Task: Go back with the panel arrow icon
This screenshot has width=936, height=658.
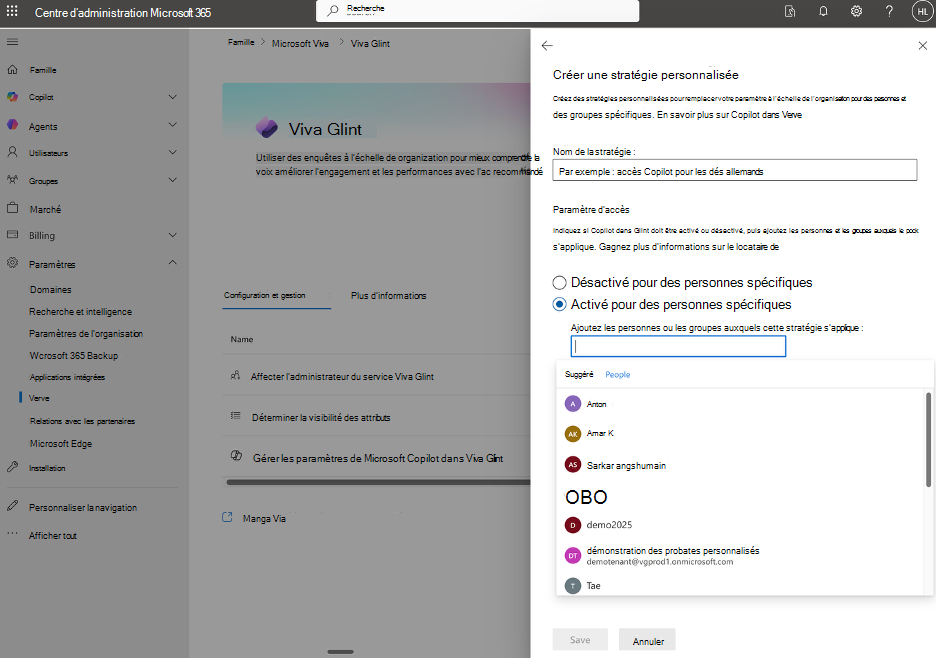Action: click(x=547, y=45)
